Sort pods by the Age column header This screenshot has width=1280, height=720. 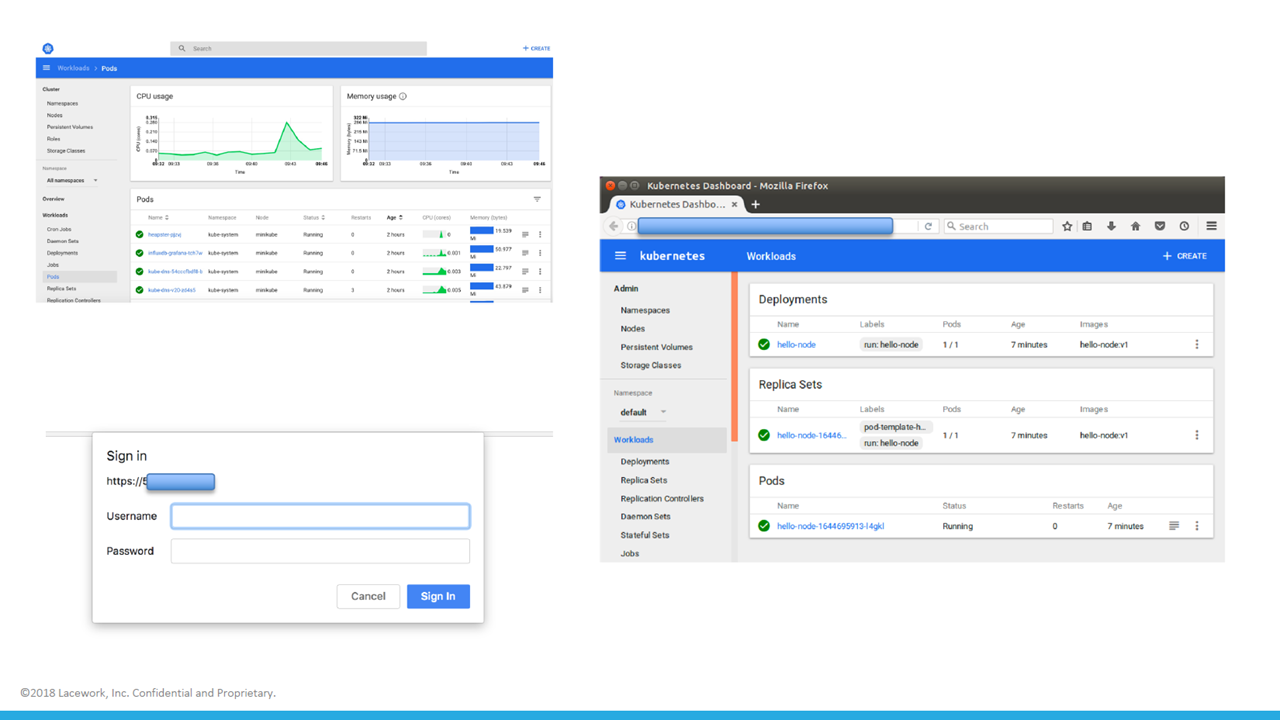click(395, 217)
